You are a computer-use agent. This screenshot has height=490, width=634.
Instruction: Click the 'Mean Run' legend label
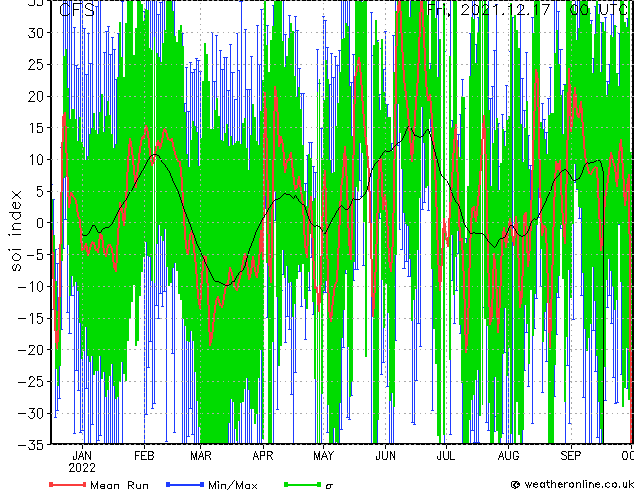click(119, 485)
